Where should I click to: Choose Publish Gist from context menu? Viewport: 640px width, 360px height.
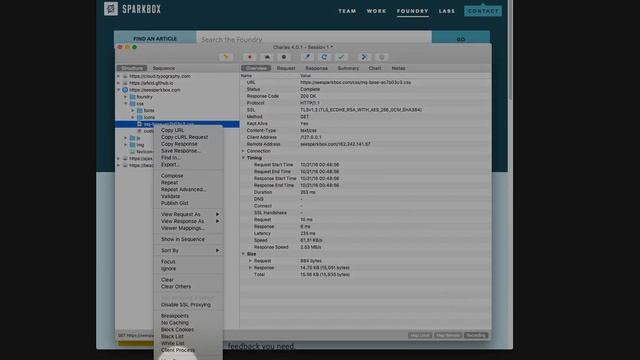[x=175, y=203]
